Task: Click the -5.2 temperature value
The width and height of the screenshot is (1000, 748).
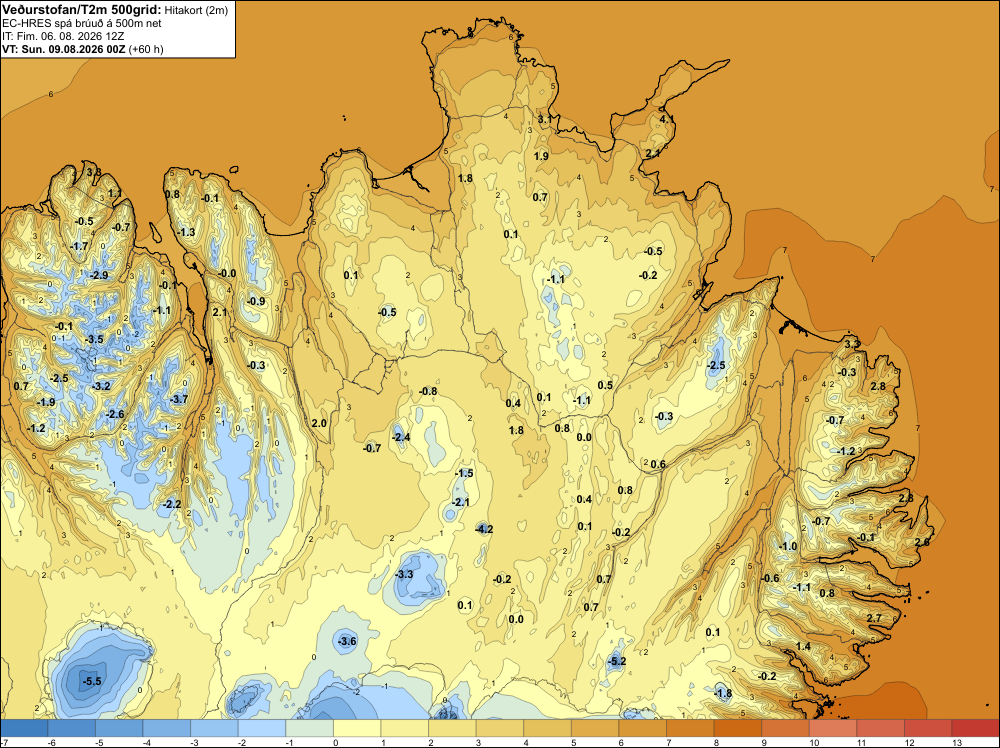Action: click(x=617, y=661)
